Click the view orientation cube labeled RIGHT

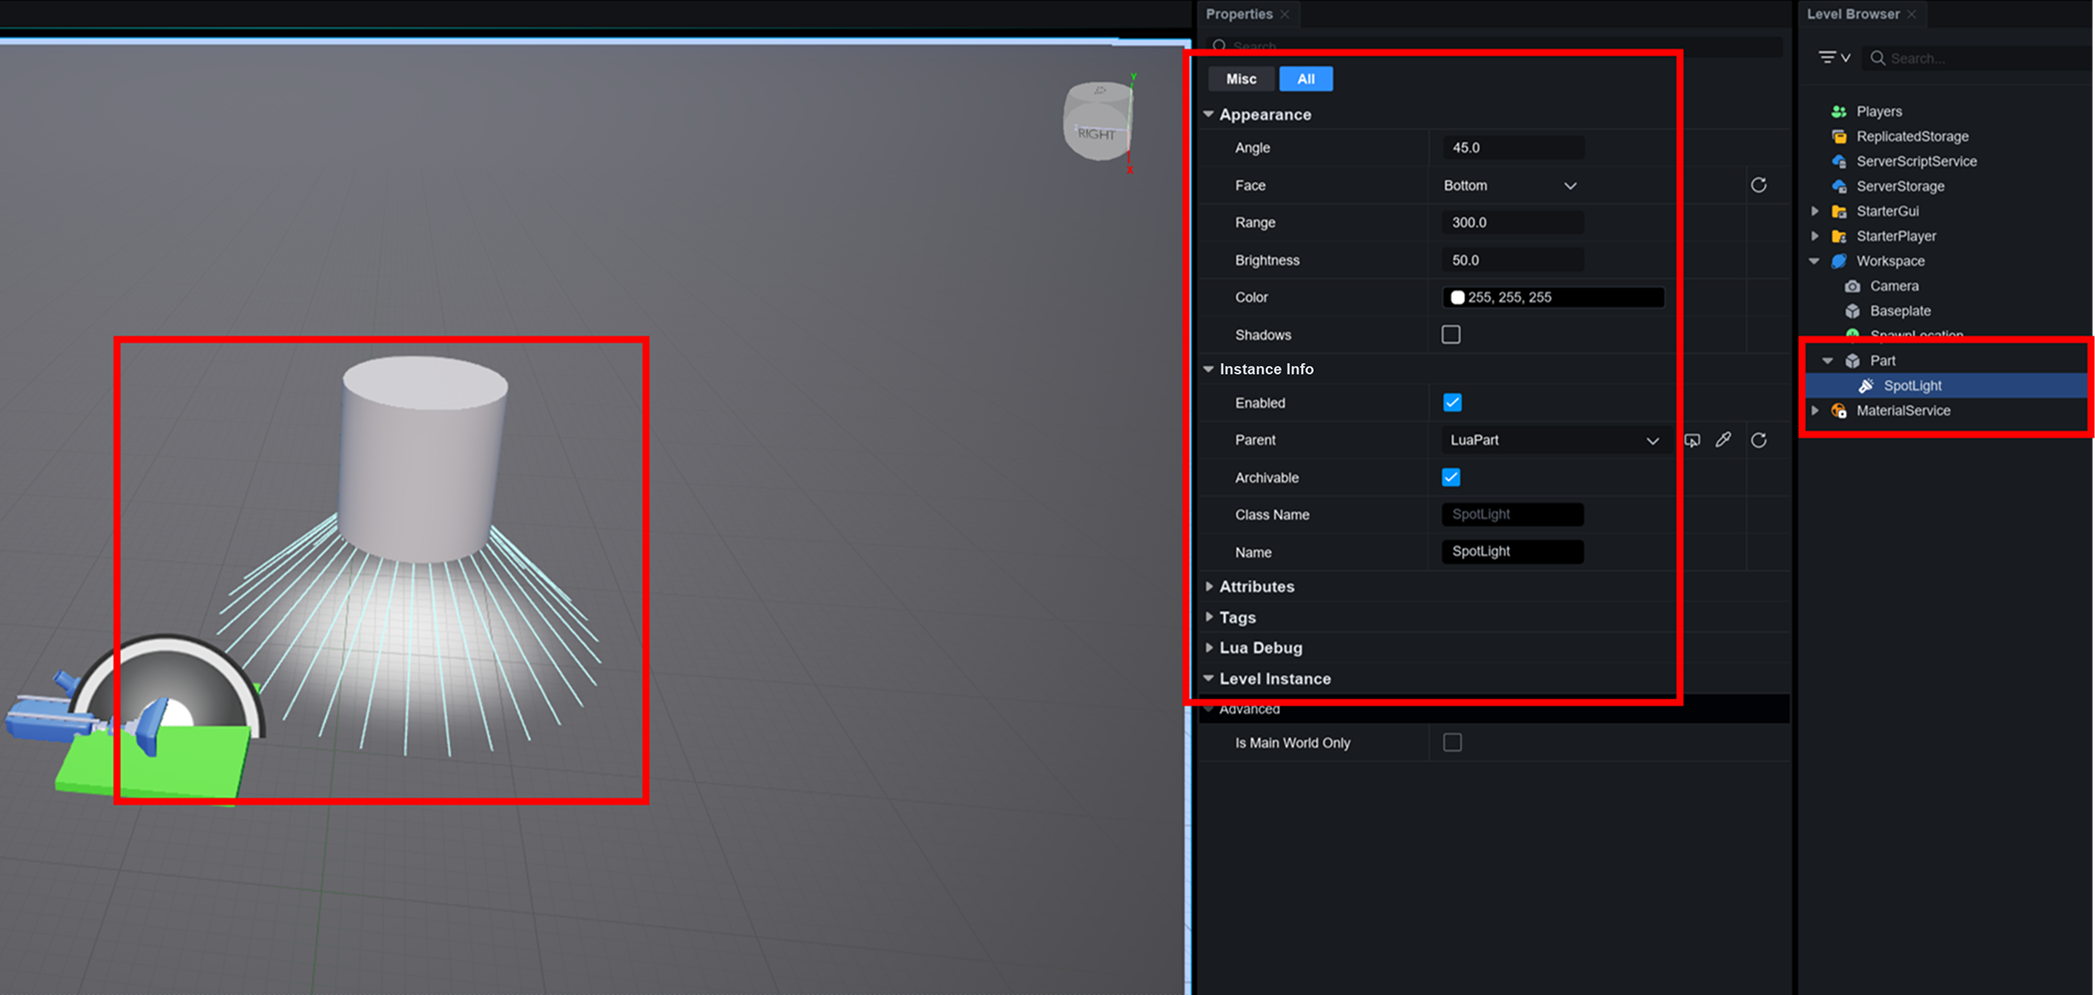point(1097,122)
